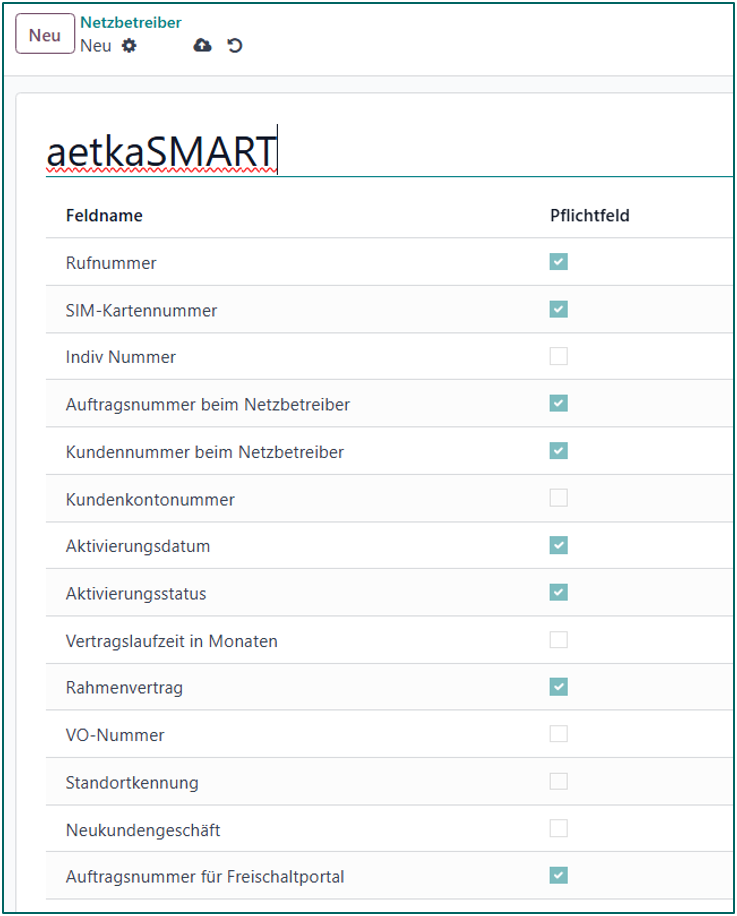Viewport: 737px width, 916px height.
Task: Click the cloud upload save icon
Action: [202, 46]
